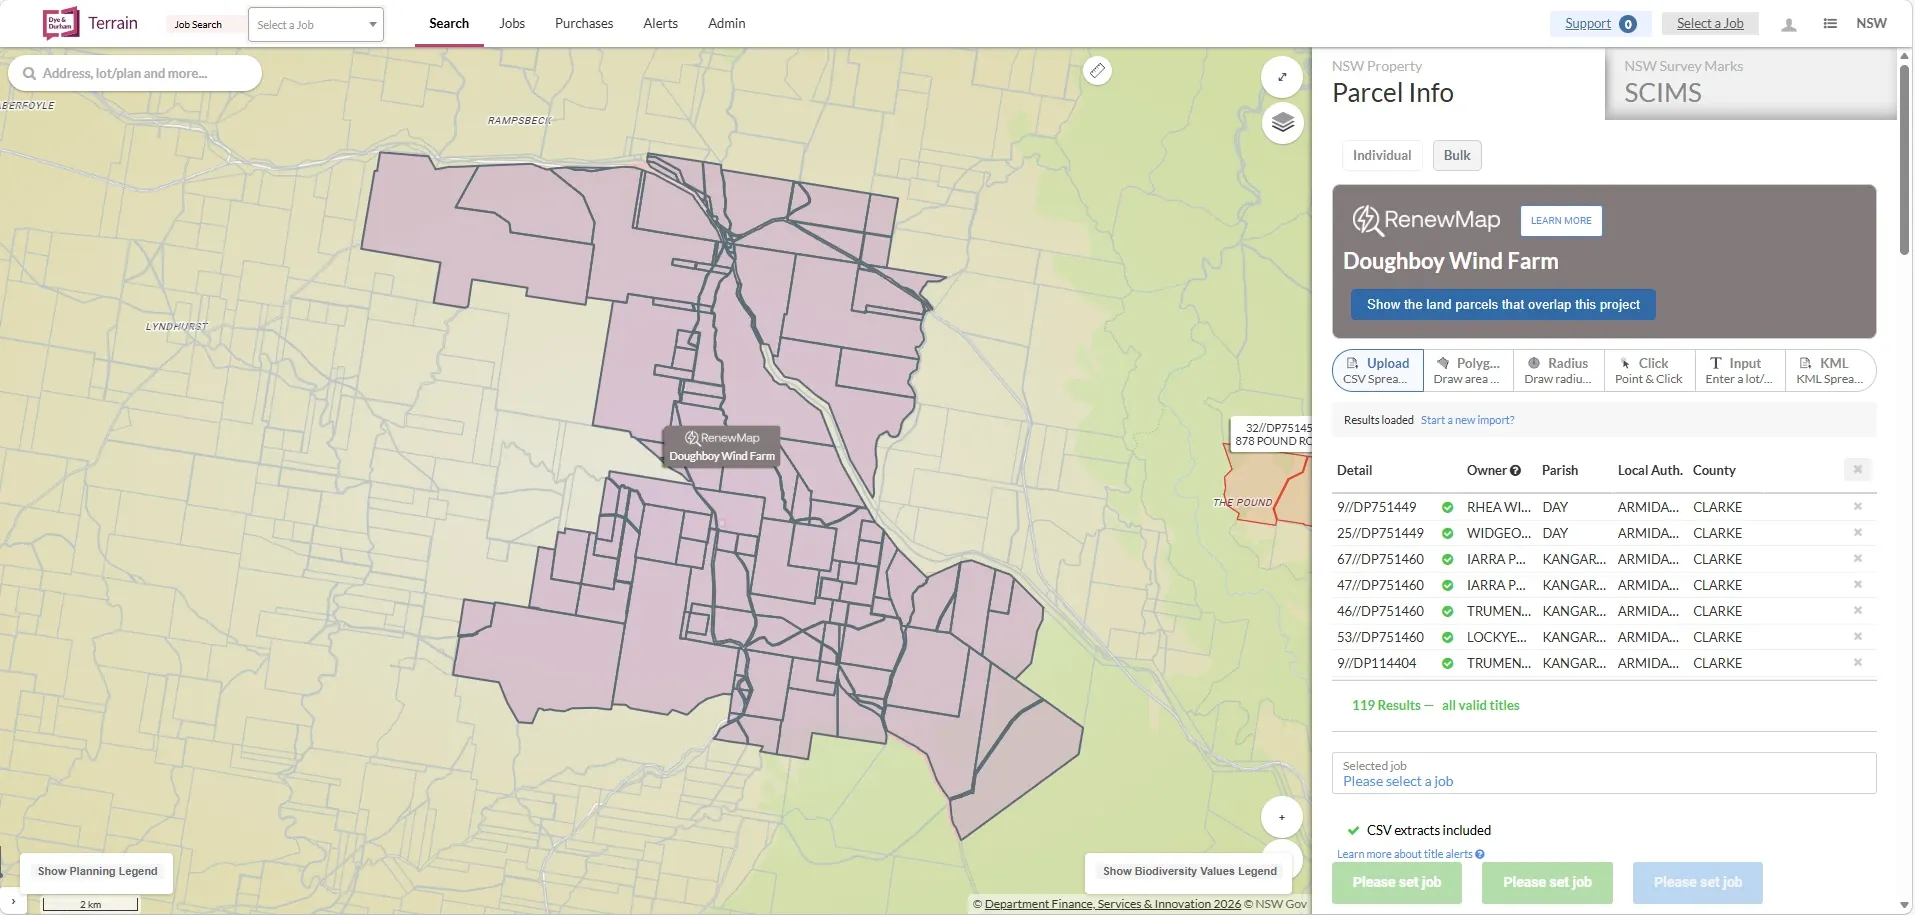1915x915 pixels.
Task: Open the Purchases menu
Action: pos(584,24)
